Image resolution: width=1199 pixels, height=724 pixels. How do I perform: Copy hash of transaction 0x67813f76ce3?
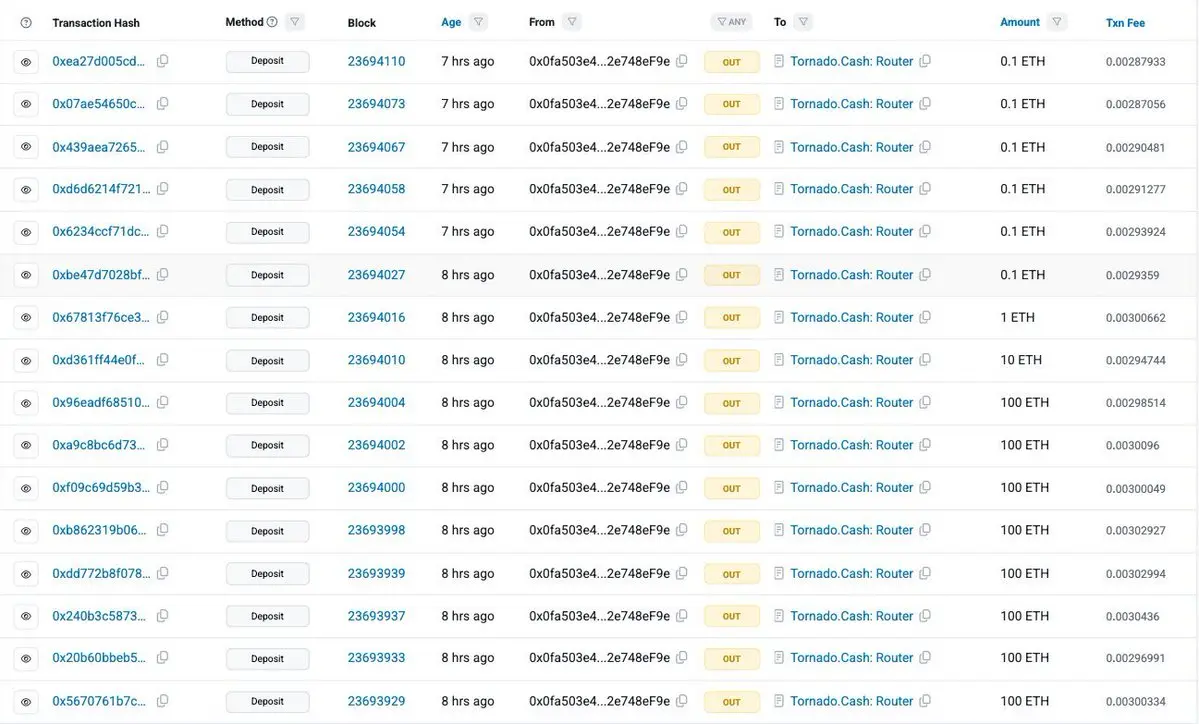[162, 317]
